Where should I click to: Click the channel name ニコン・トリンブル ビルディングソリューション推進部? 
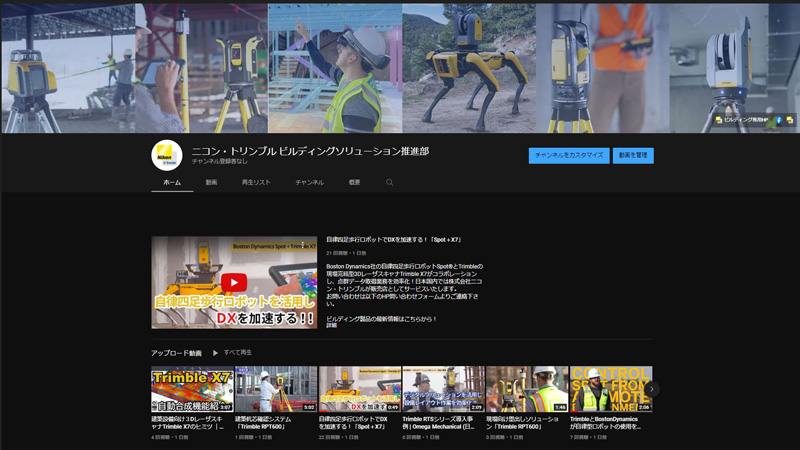(310, 151)
